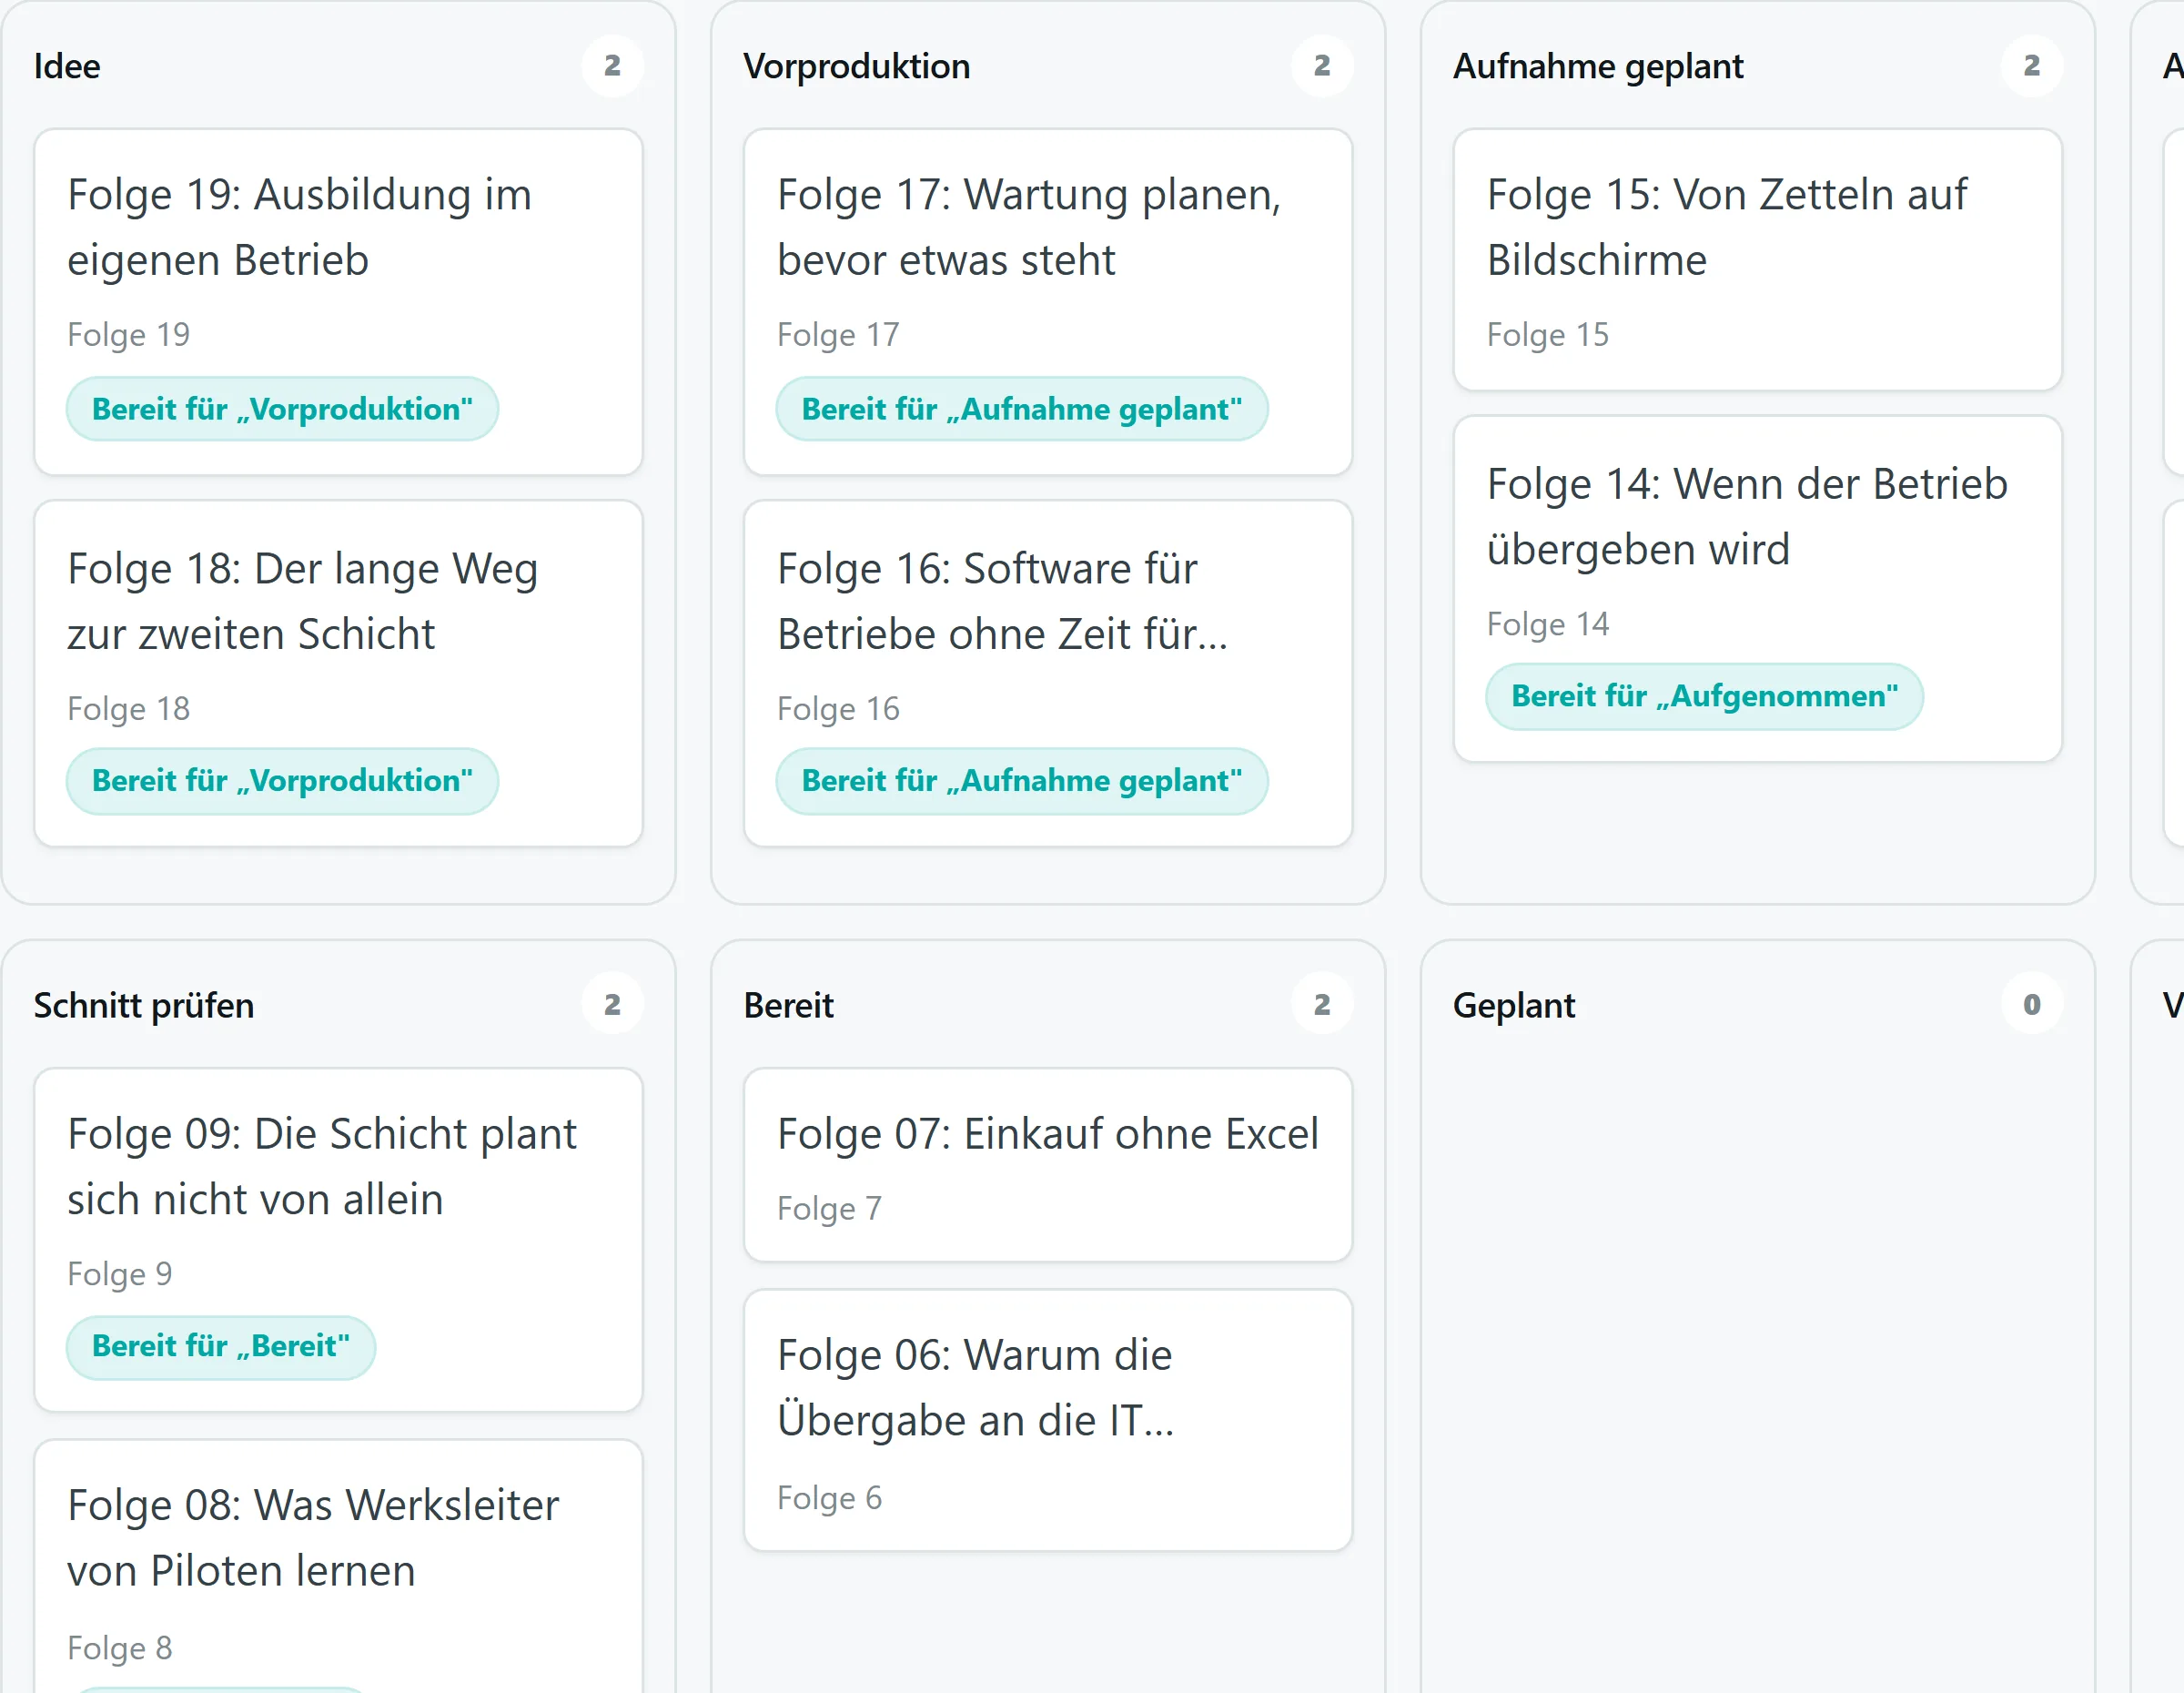Click the Vorproduktion column heading
This screenshot has width=2184, height=1693.
[x=857, y=66]
